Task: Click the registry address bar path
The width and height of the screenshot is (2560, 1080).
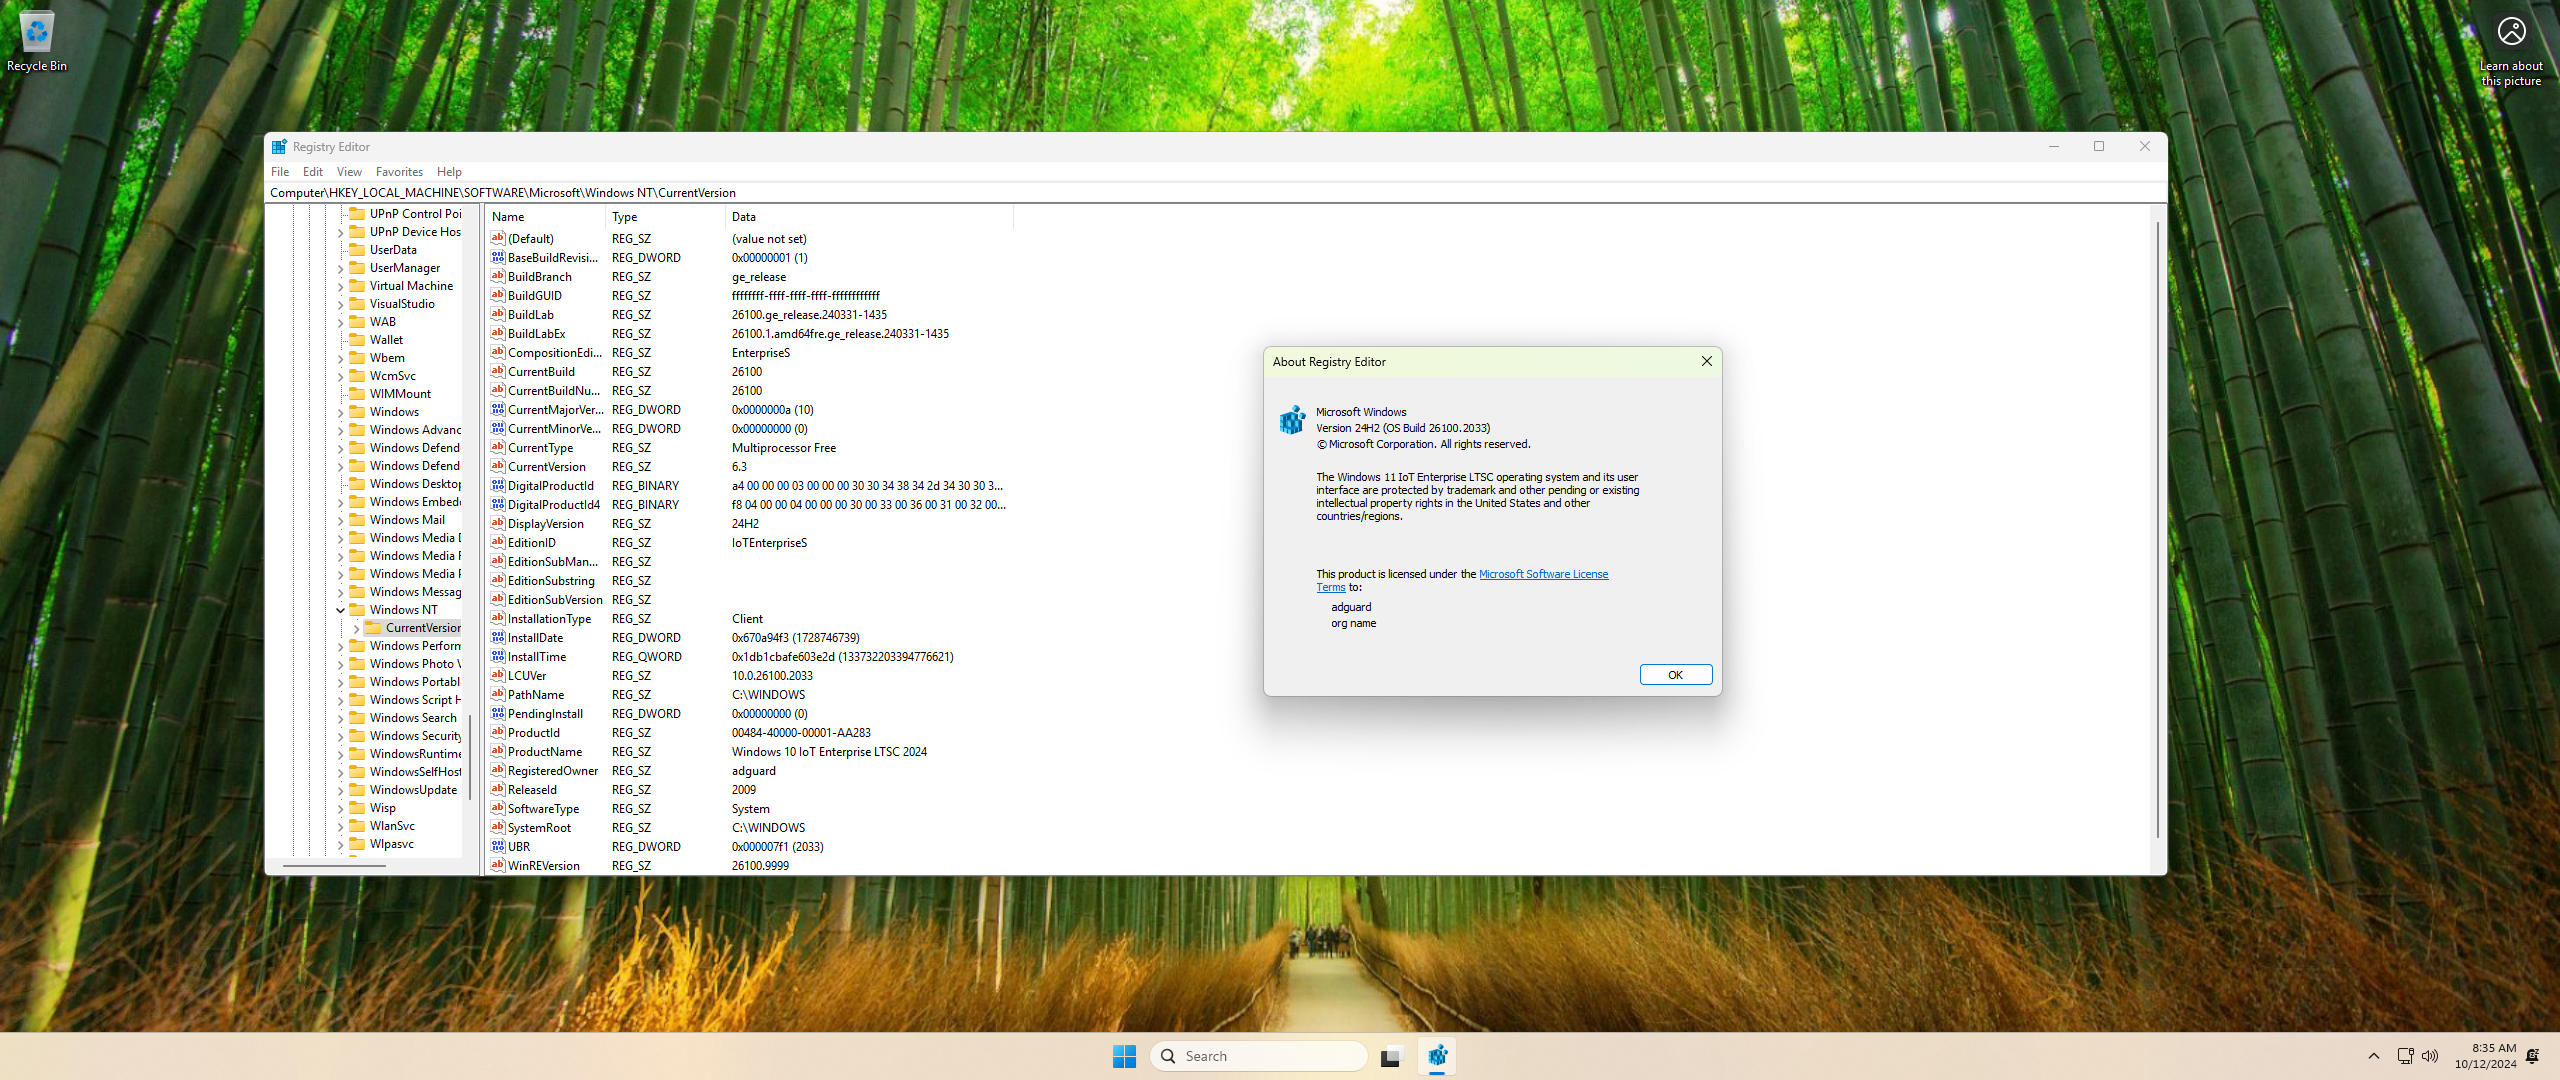Action: click(x=1216, y=193)
